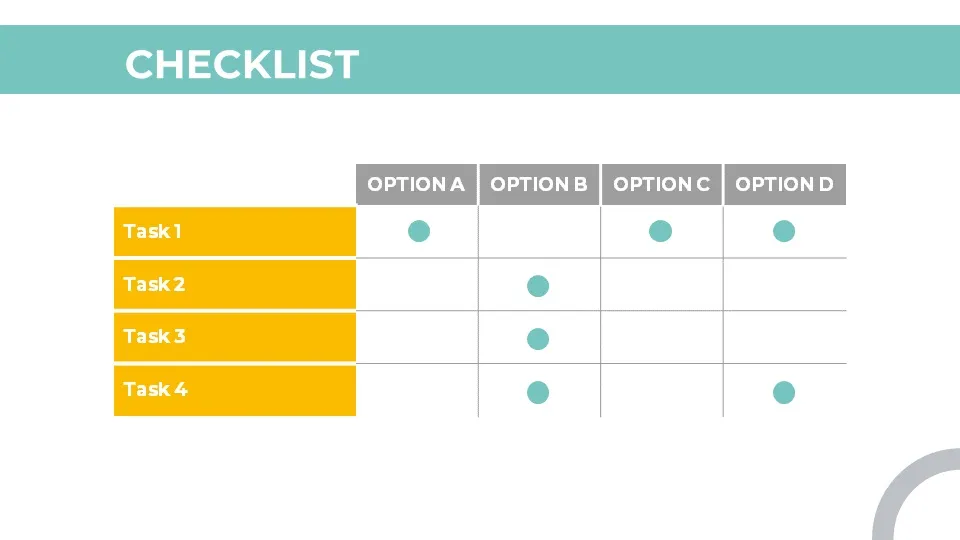This screenshot has width=960, height=540.
Task: Click the empty Task 2 Option A cell
Action: click(417, 285)
